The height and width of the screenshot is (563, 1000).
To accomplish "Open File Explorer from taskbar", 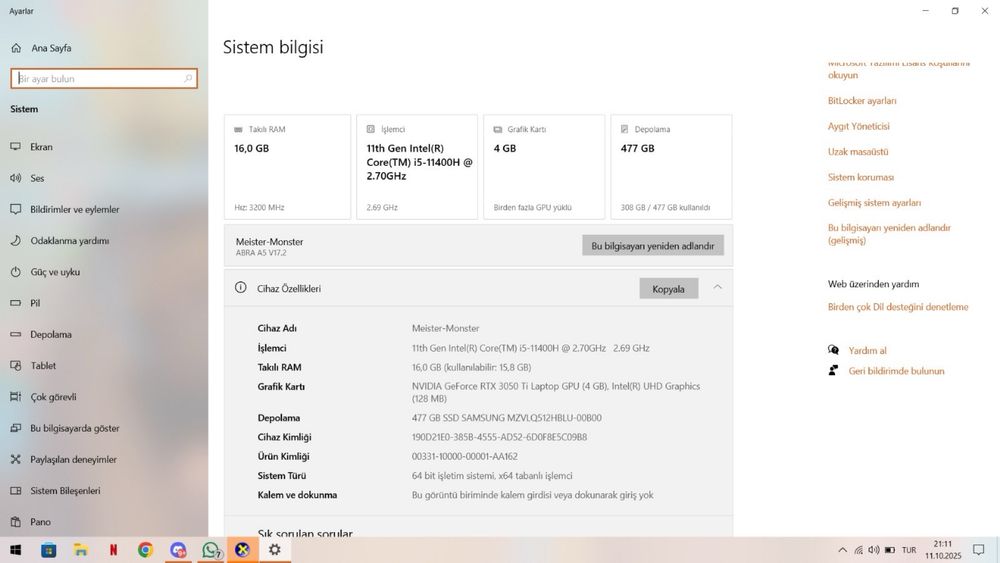I will (81, 550).
